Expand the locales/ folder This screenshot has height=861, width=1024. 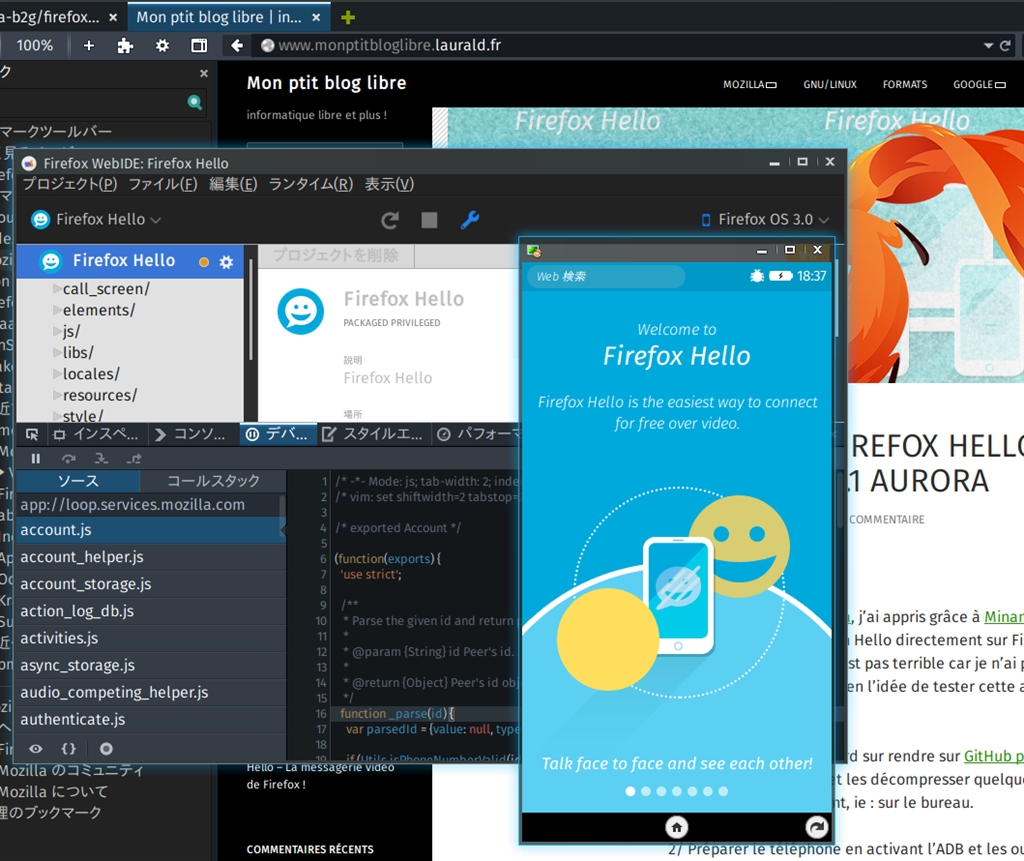click(57, 374)
